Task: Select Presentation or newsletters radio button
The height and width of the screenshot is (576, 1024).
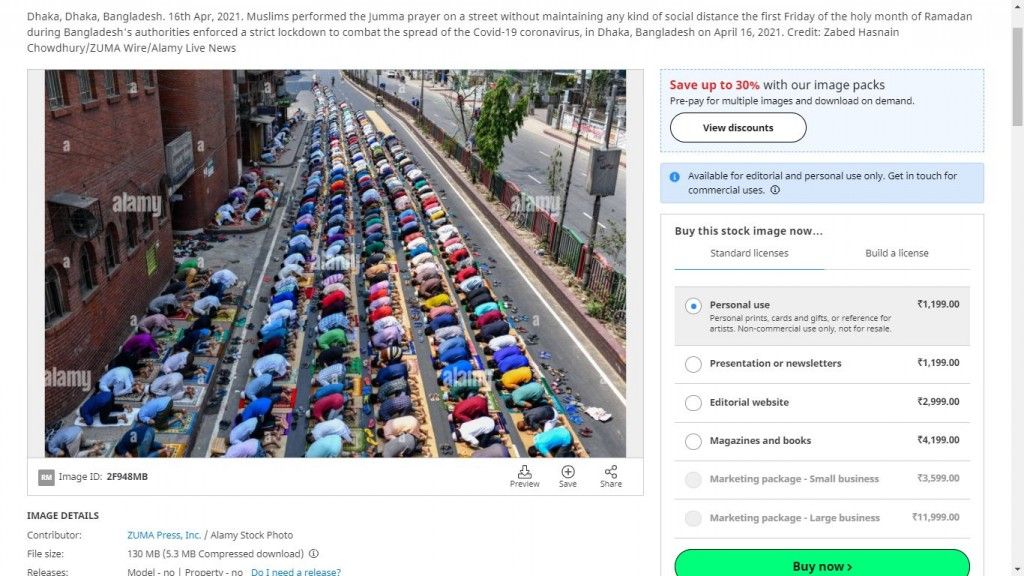Action: (x=694, y=364)
